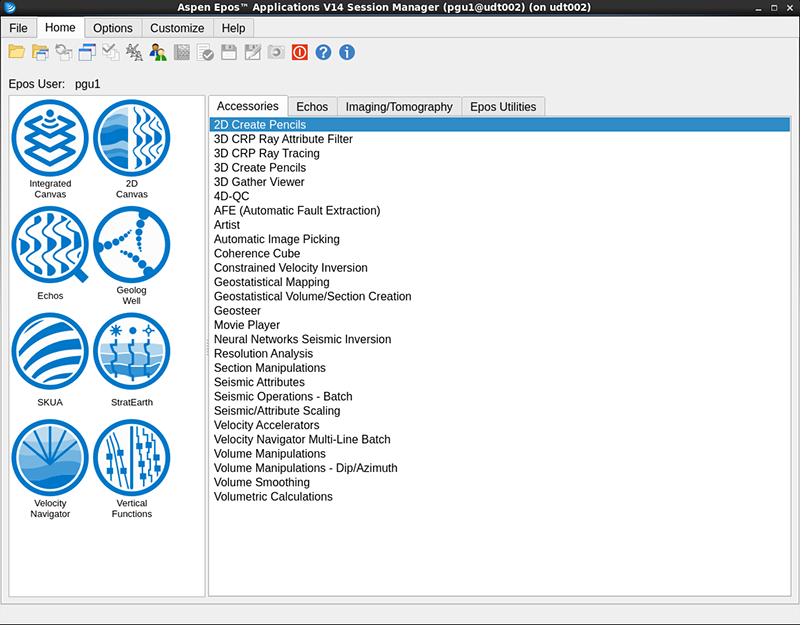Open the SKUA application
Screen dimensions: 800x625
pyautogui.click(x=50, y=352)
